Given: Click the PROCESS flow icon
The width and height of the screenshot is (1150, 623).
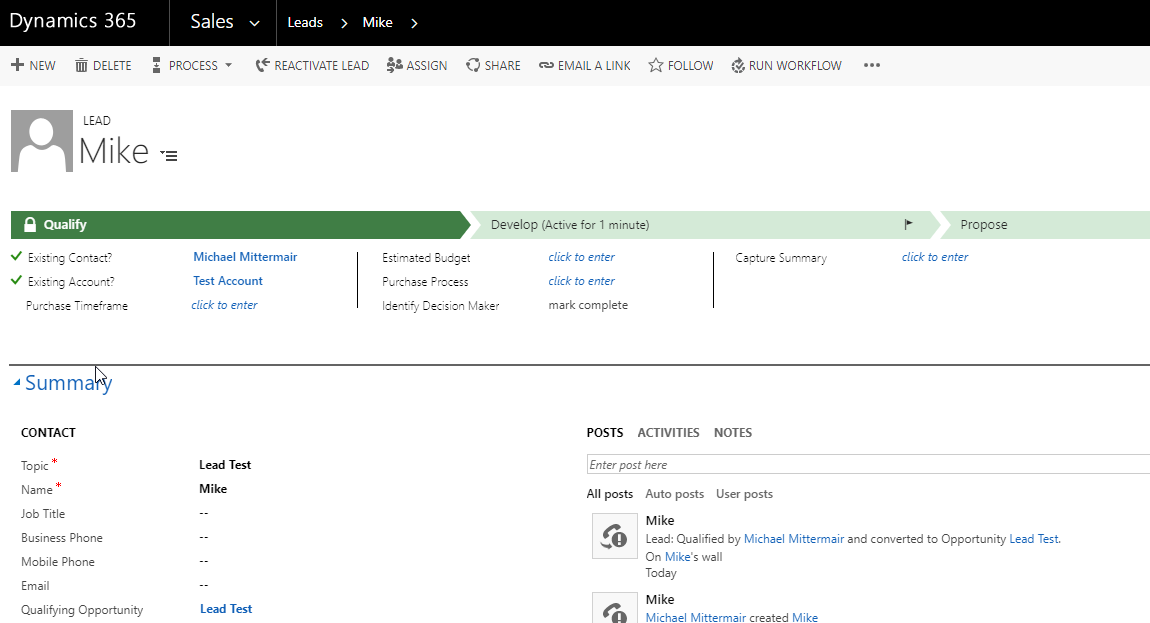Looking at the screenshot, I should click(x=156, y=65).
